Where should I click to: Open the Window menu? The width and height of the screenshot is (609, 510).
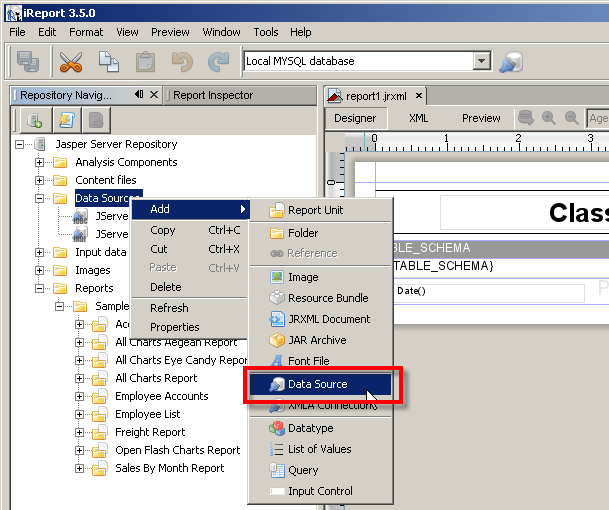click(221, 32)
